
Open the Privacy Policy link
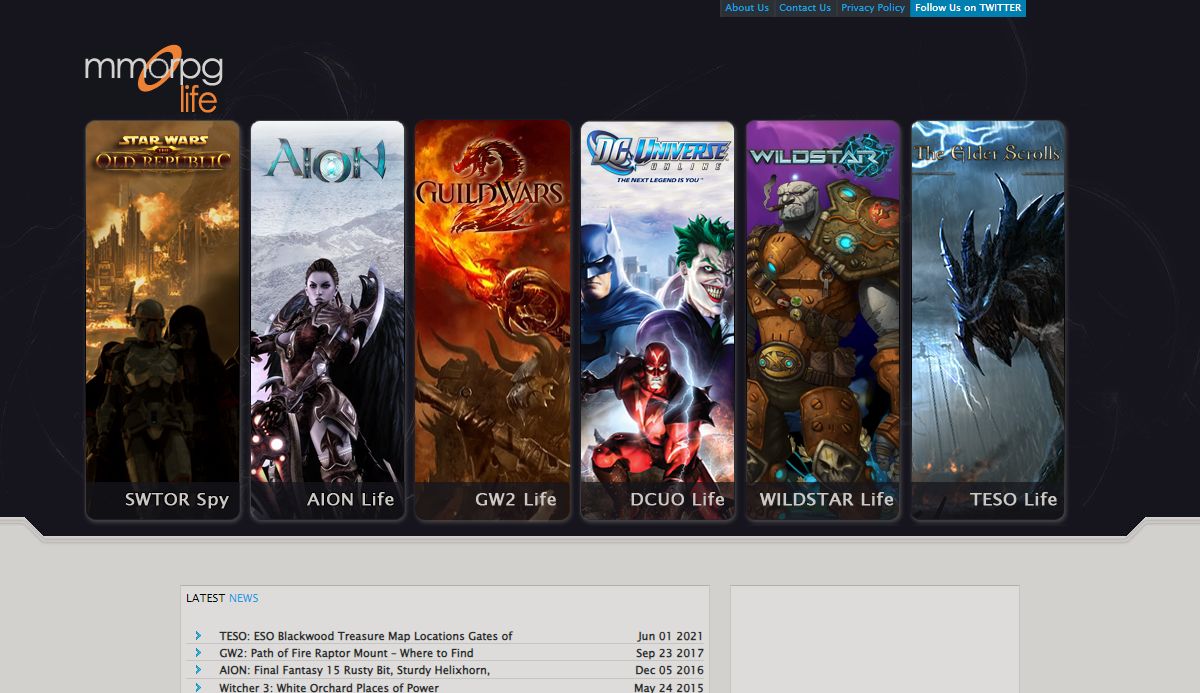tap(873, 8)
